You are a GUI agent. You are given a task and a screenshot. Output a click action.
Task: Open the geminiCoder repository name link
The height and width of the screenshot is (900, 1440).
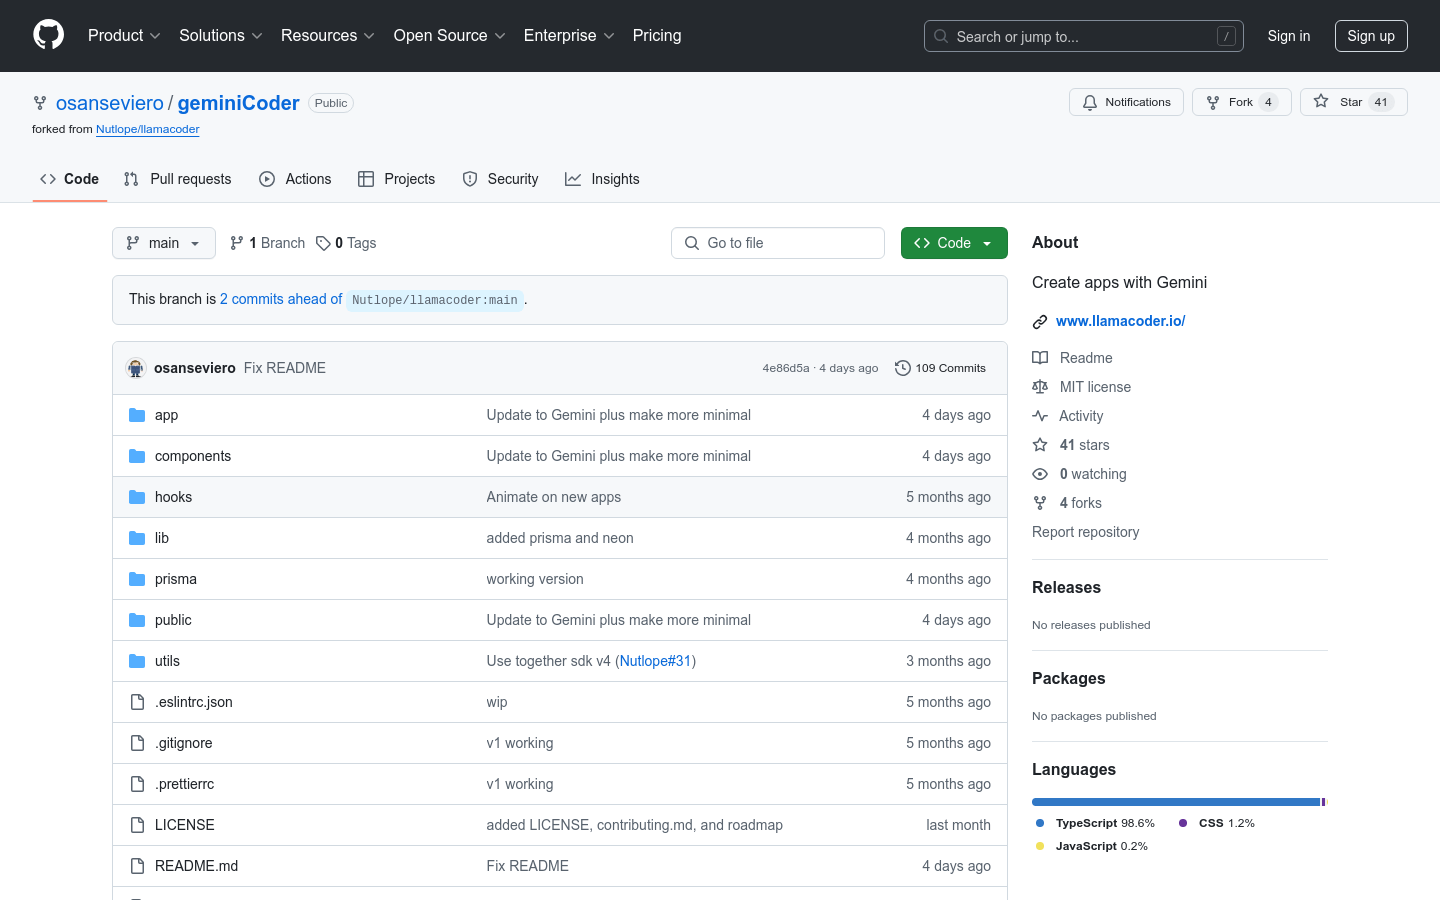point(238,103)
